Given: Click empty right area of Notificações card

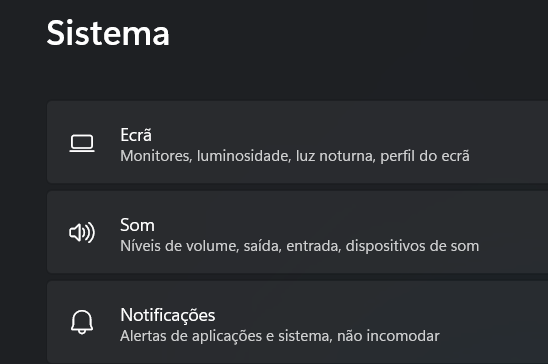Looking at the screenshot, I should point(495,322).
